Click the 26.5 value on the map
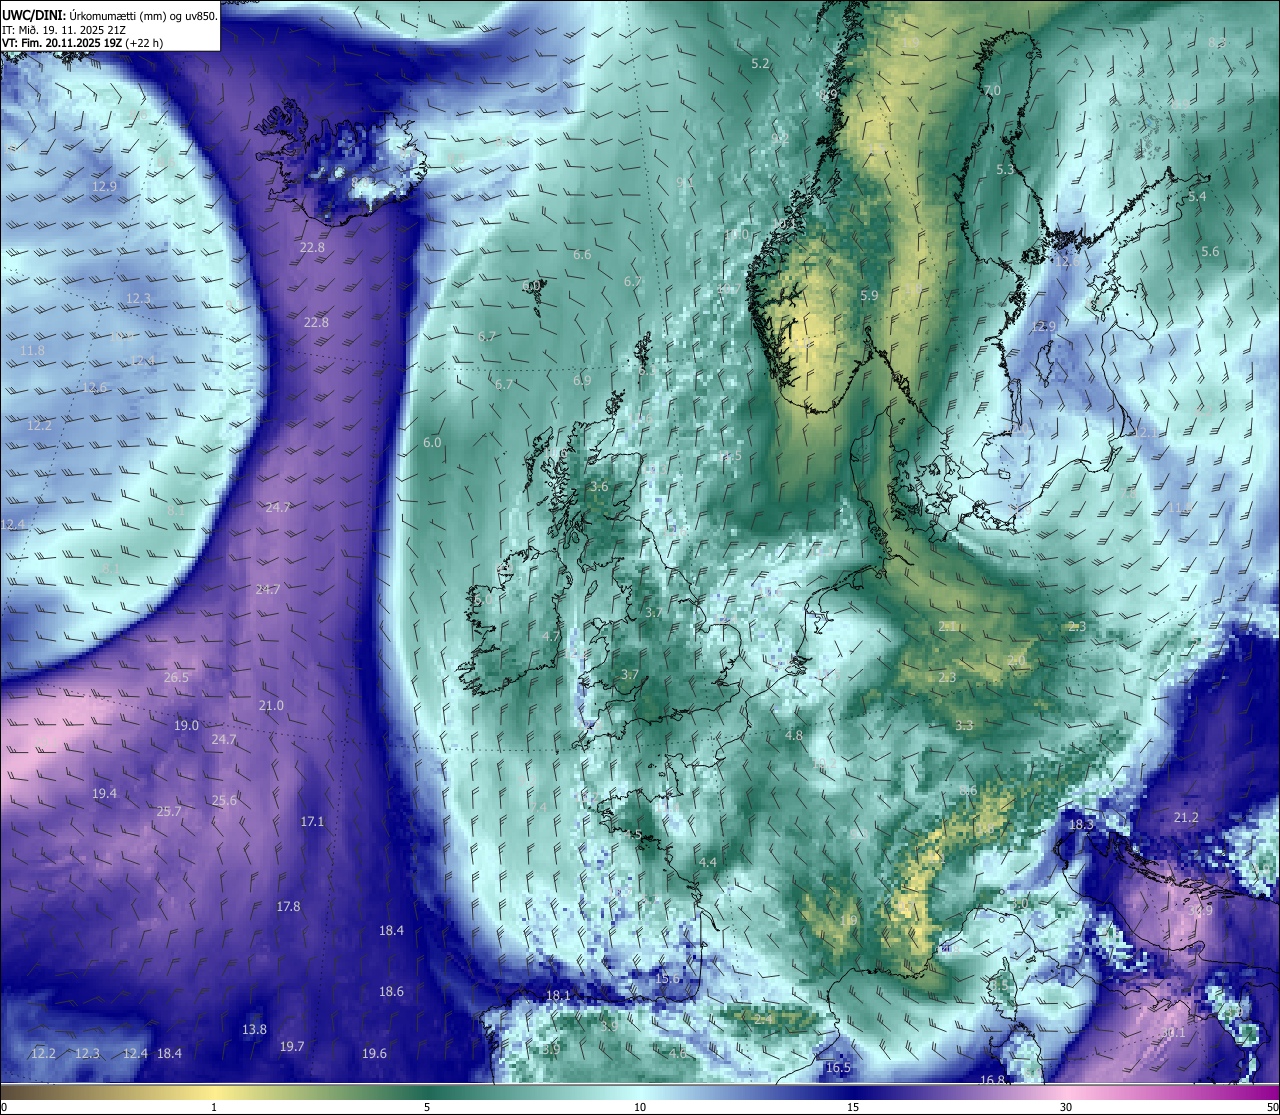The image size is (1280, 1115). [x=176, y=677]
